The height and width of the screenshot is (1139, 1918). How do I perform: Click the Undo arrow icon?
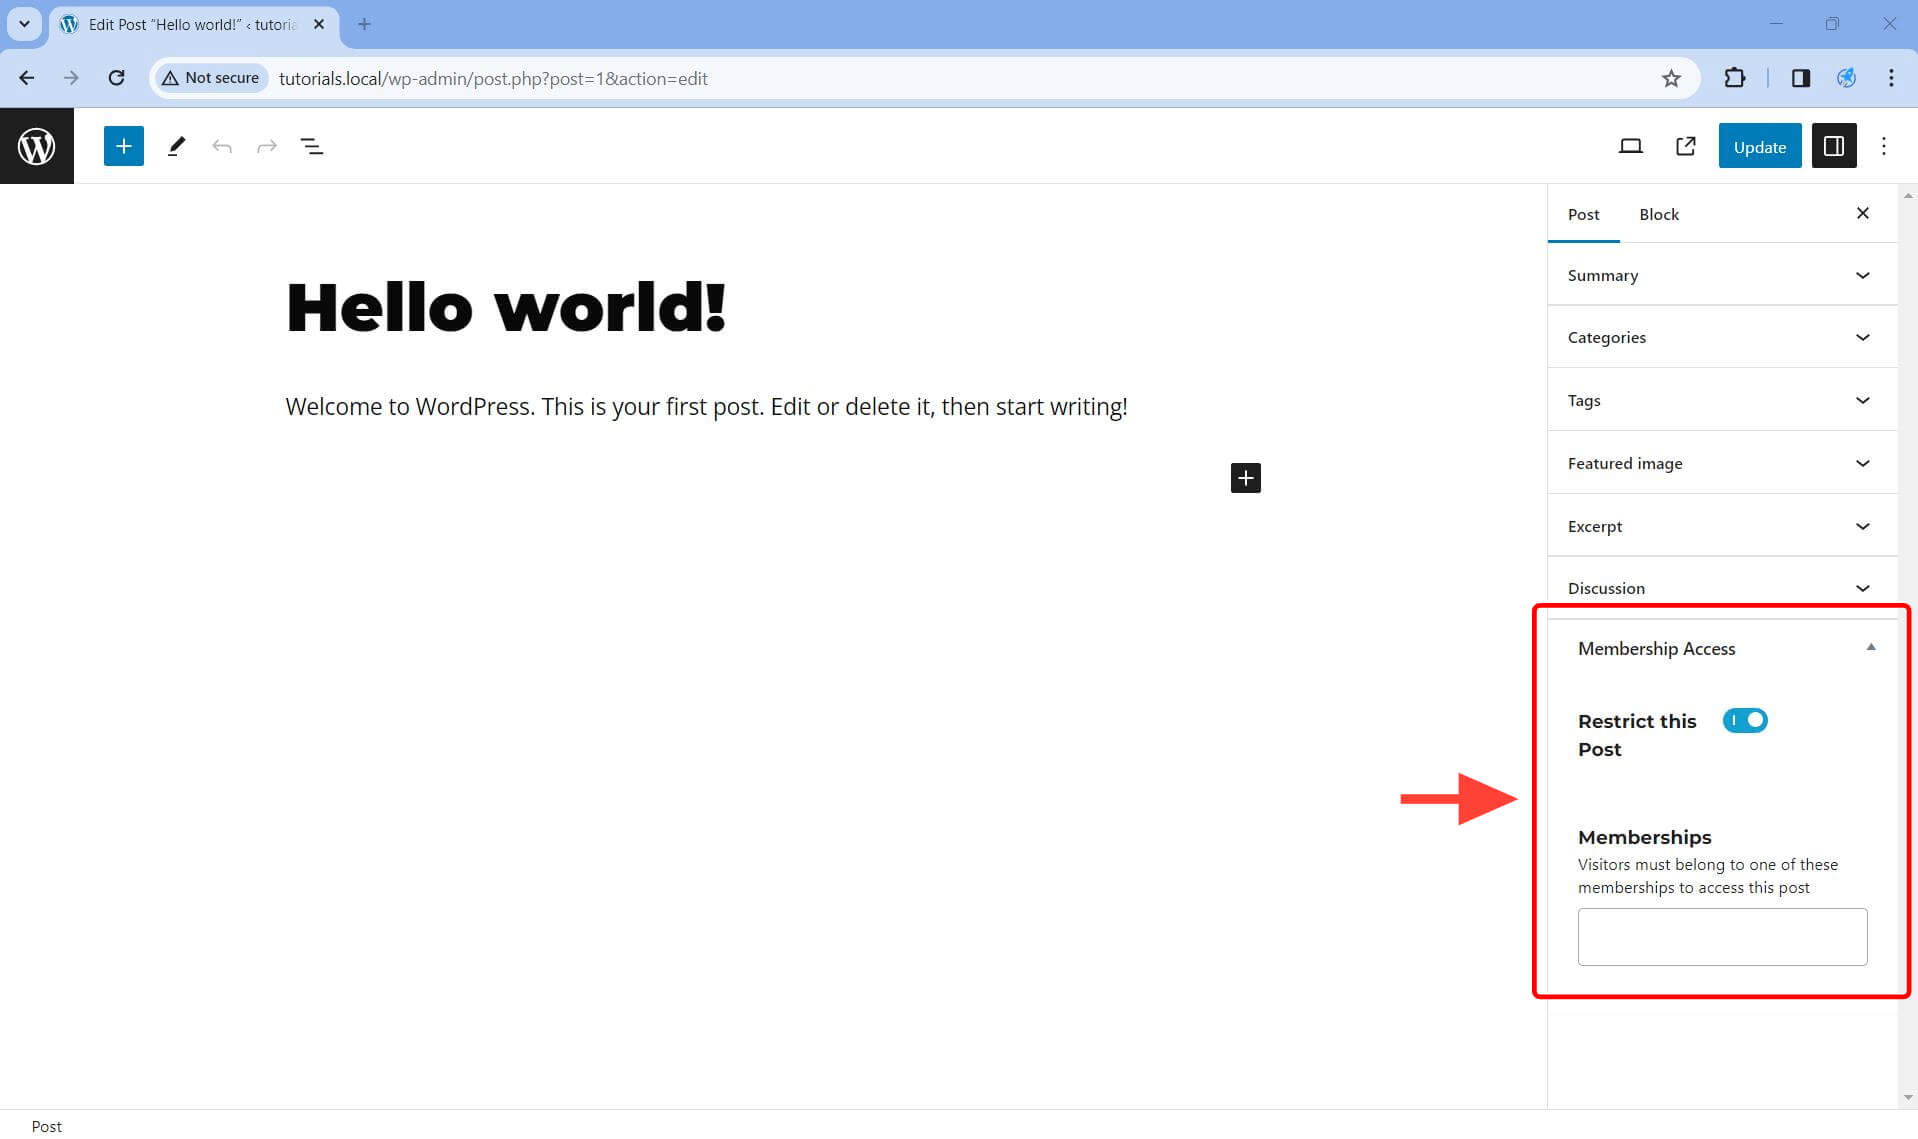(222, 147)
